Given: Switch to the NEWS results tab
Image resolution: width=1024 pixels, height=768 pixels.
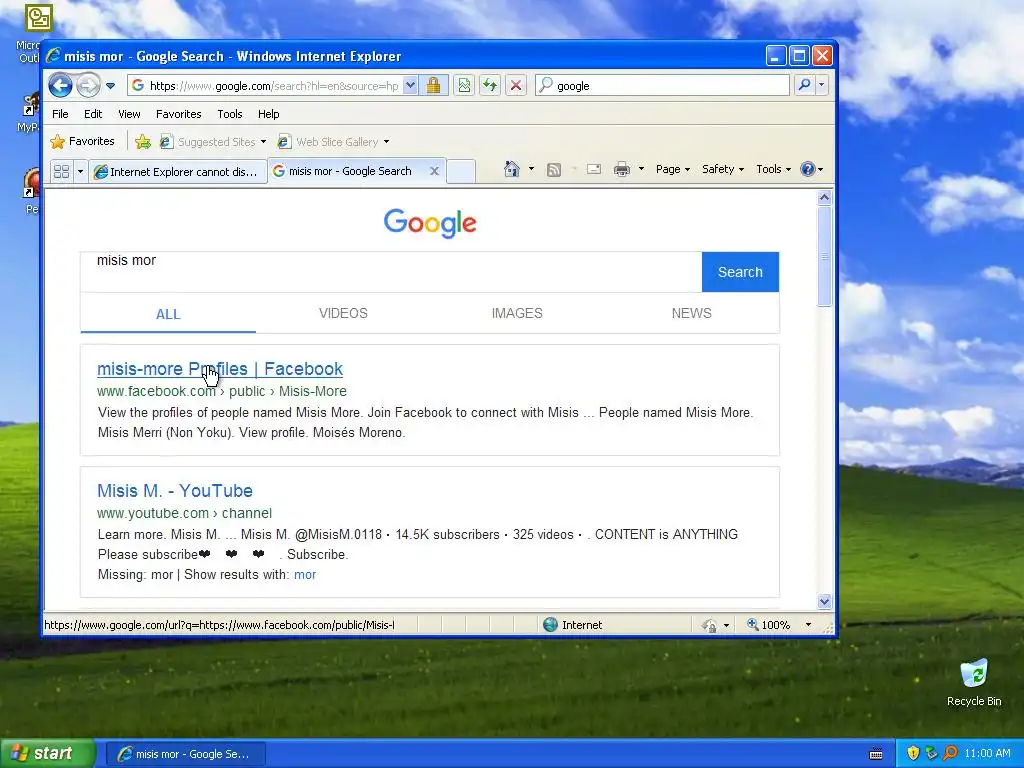Looking at the screenshot, I should pos(692,313).
